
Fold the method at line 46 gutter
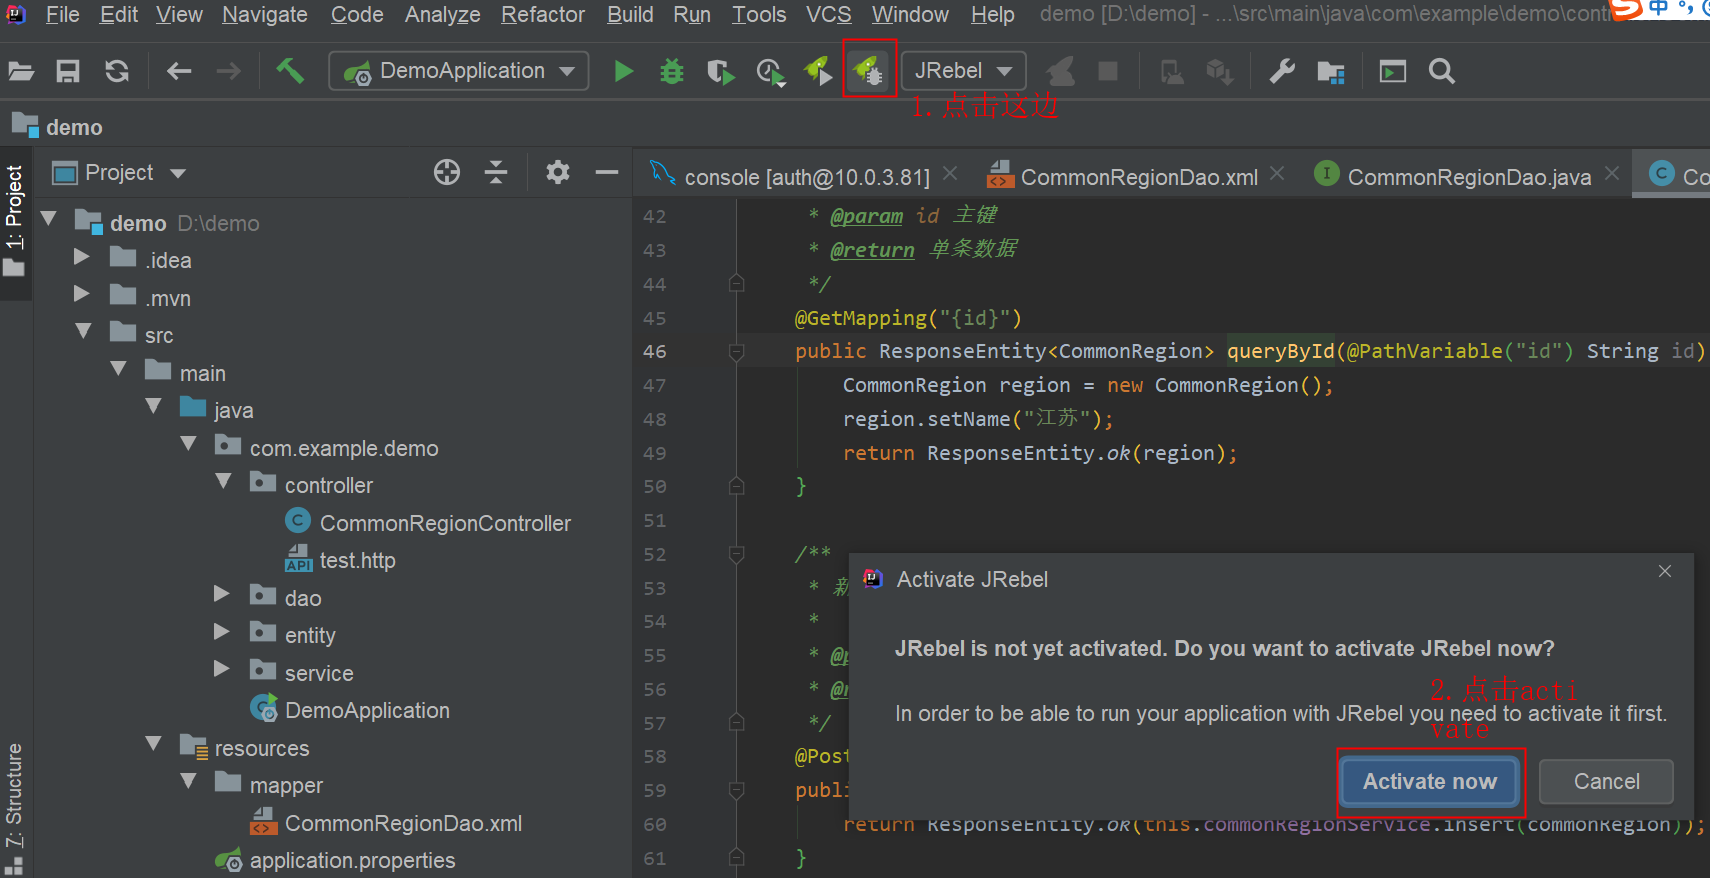737,351
